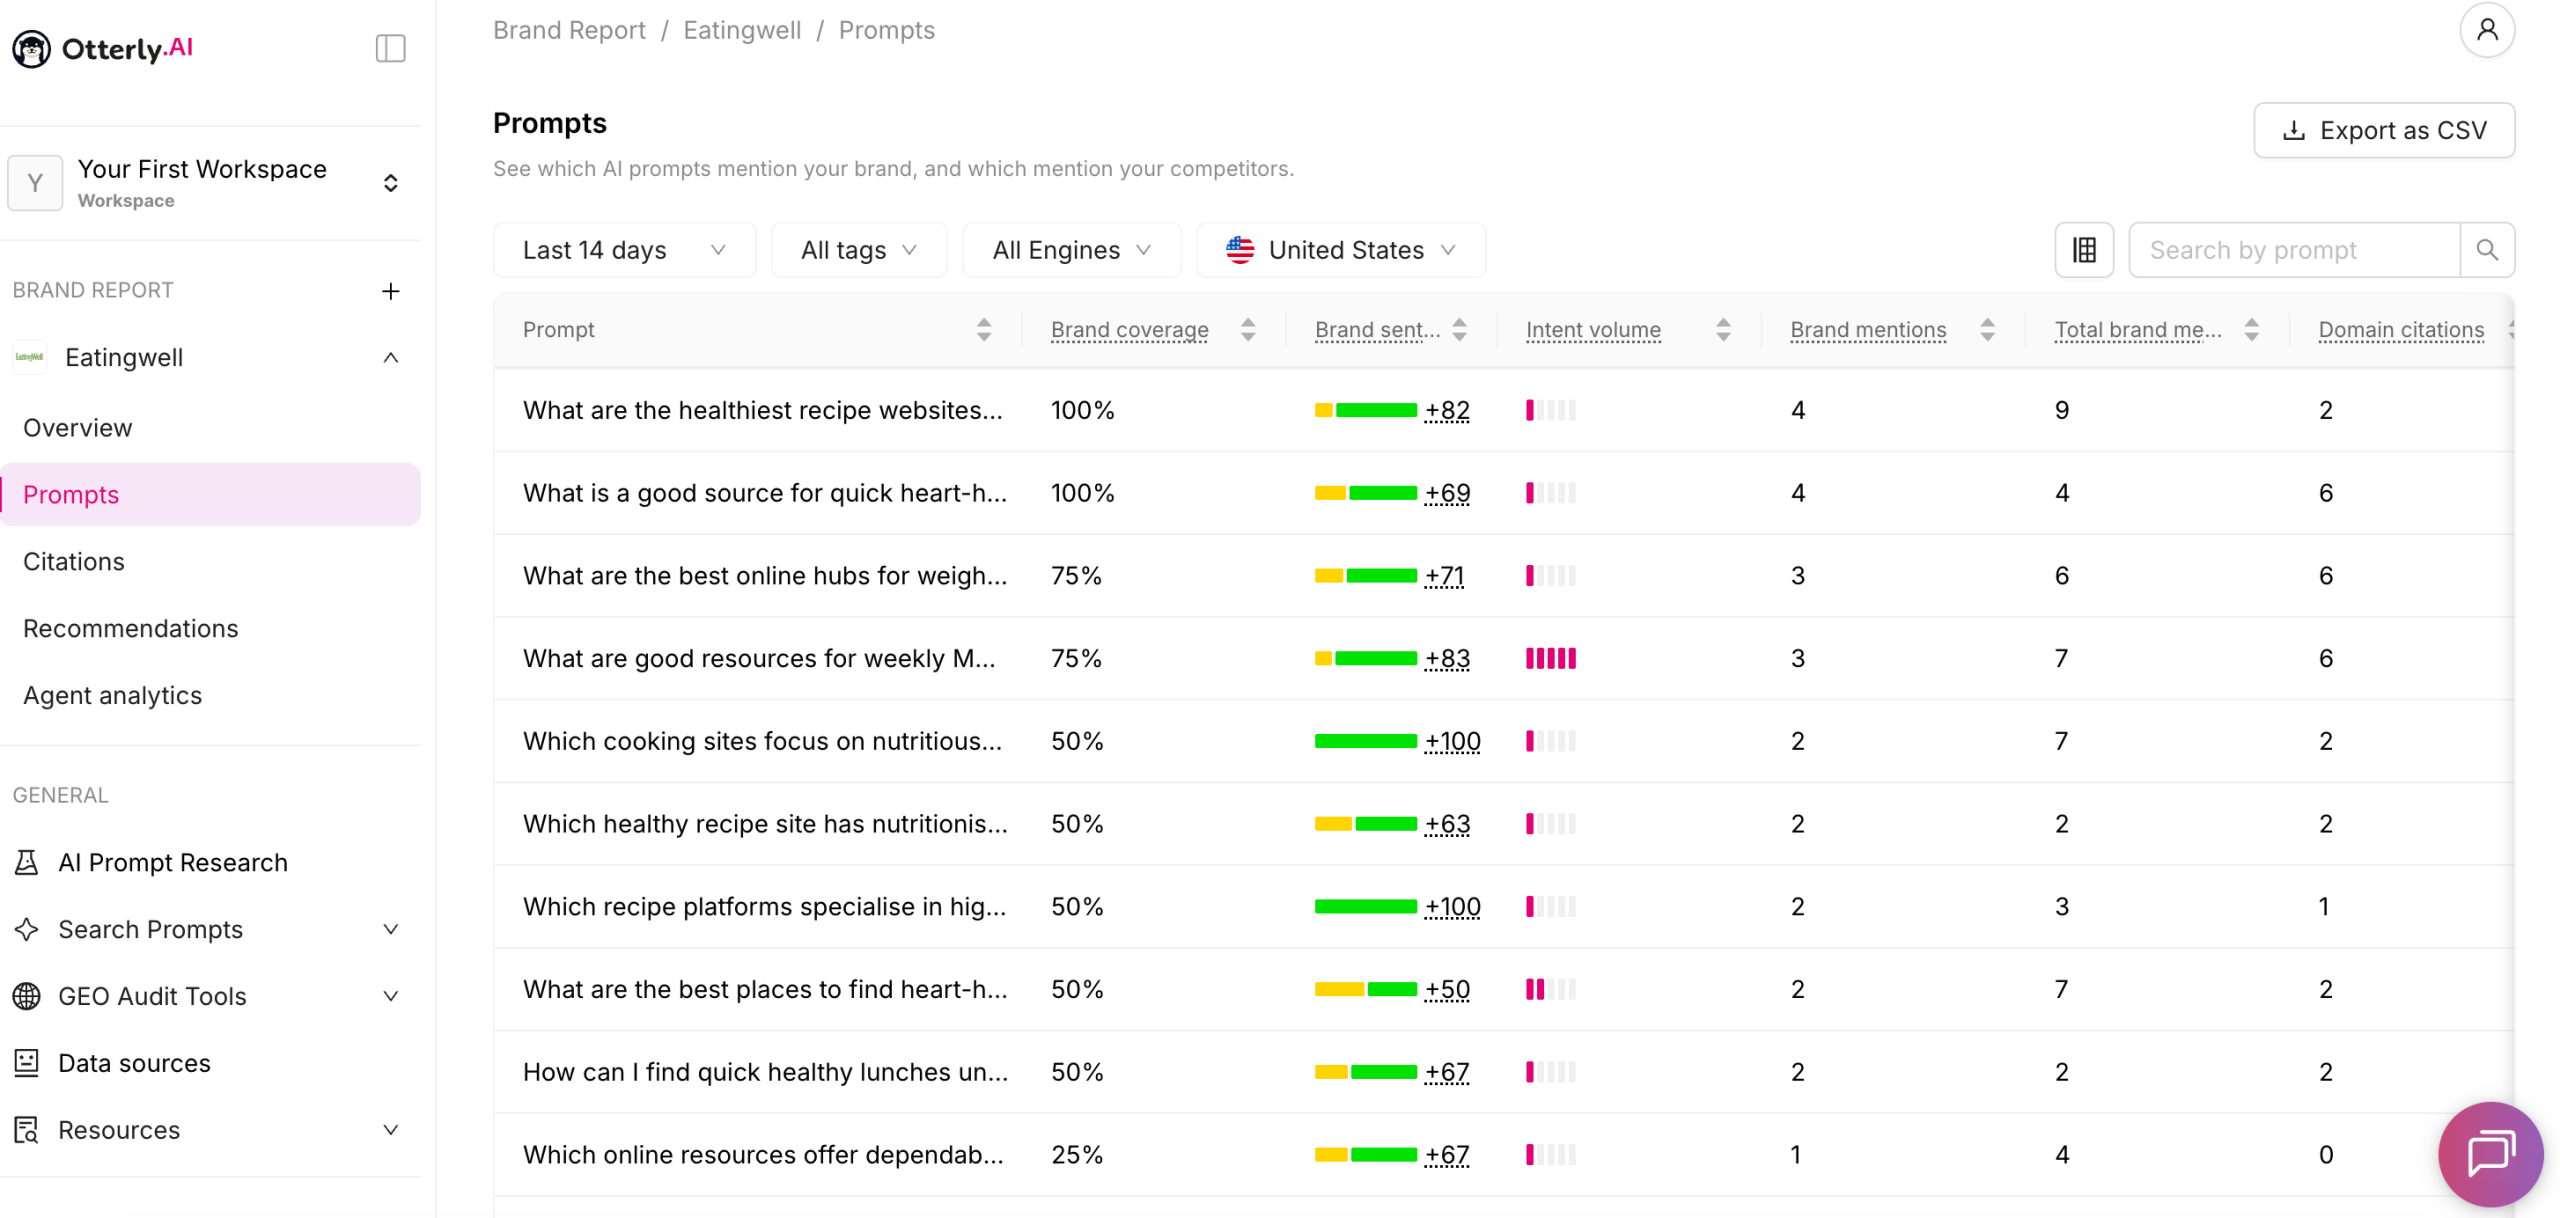Open the prompt 'What is a good source for quick heart-h...'
The image size is (2560, 1218).
pyautogui.click(x=765, y=493)
